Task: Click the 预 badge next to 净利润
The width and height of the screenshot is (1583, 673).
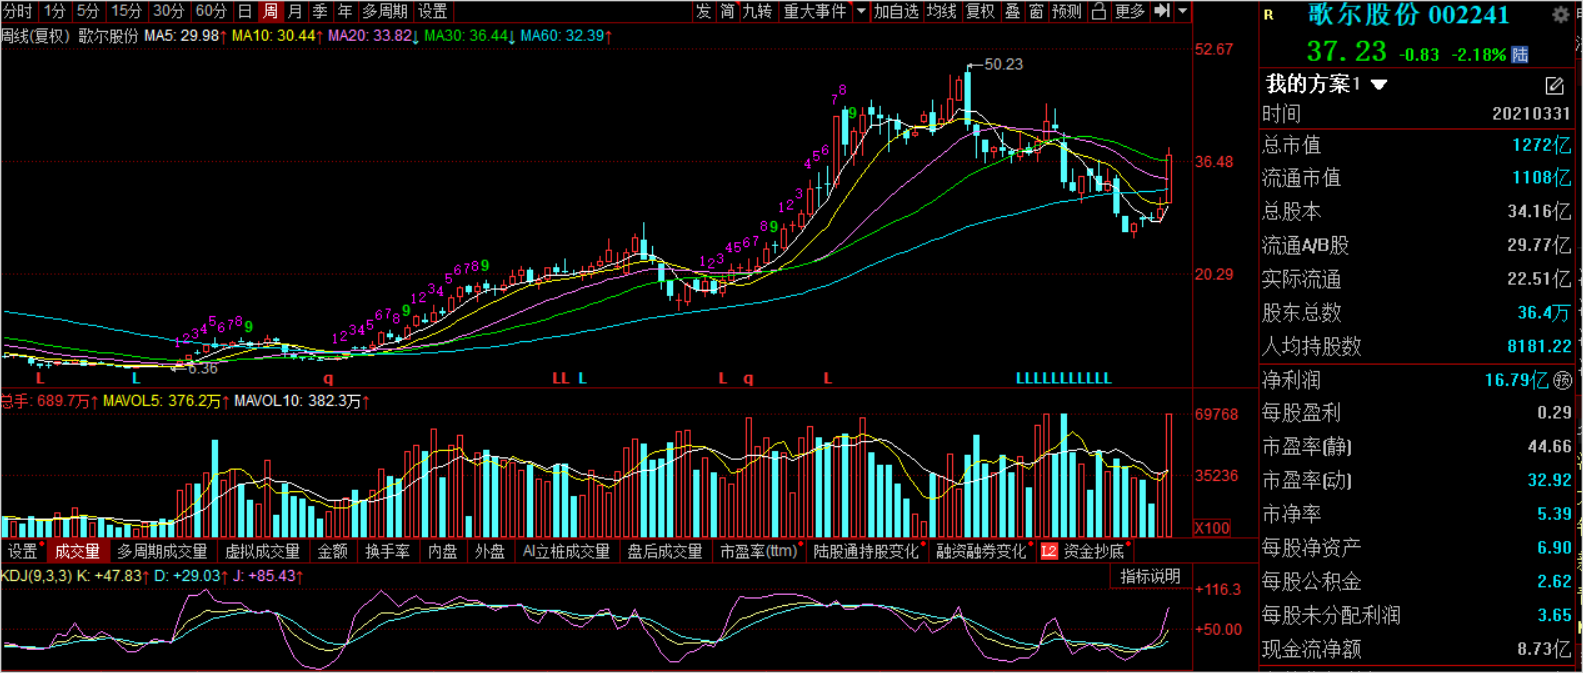Action: (x=1563, y=380)
